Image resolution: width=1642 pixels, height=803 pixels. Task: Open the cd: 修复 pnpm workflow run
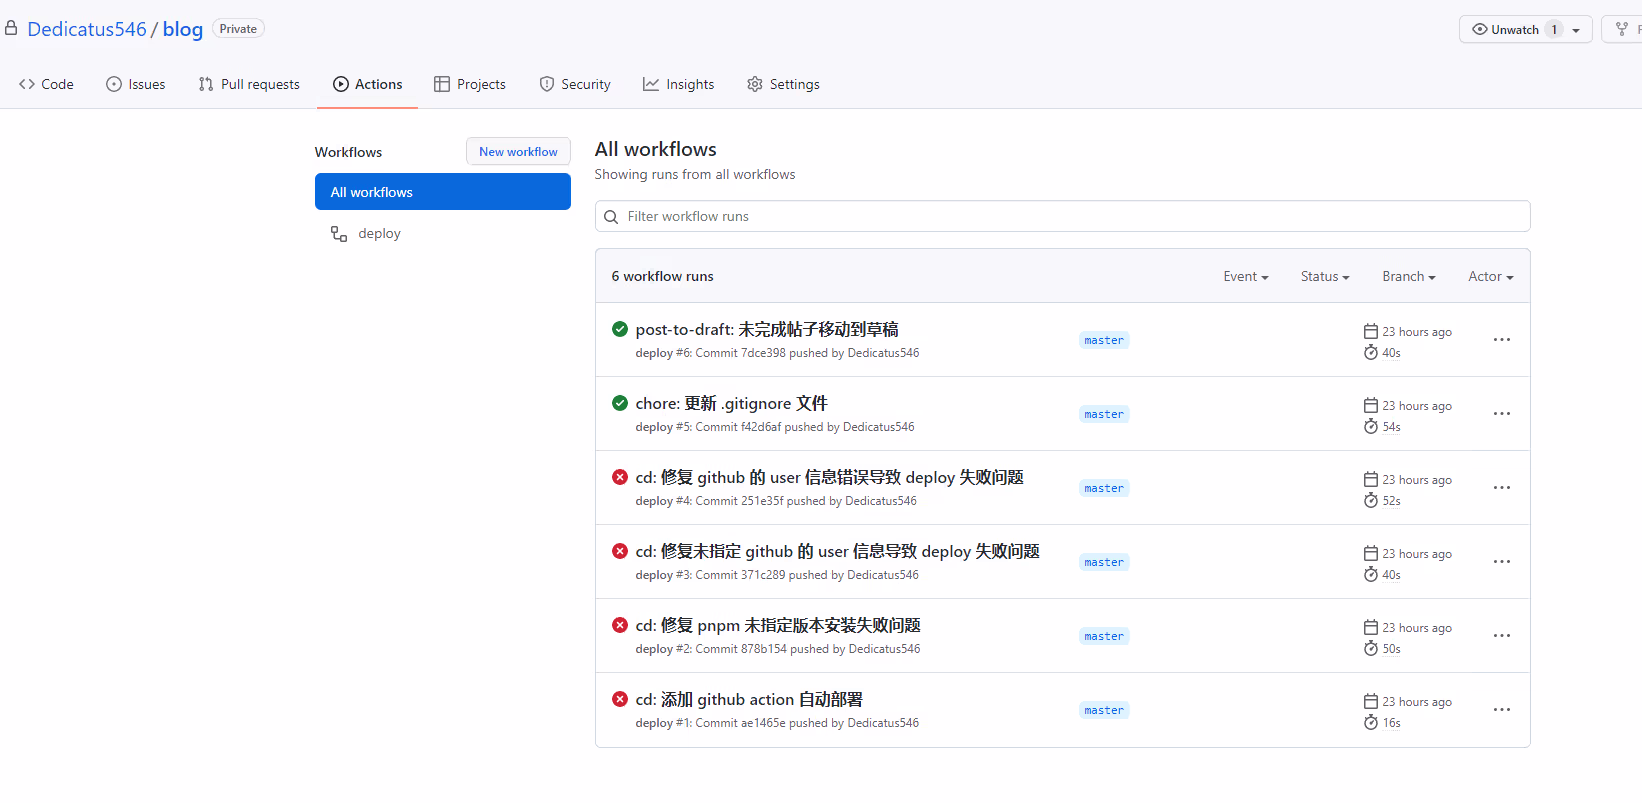pos(778,625)
